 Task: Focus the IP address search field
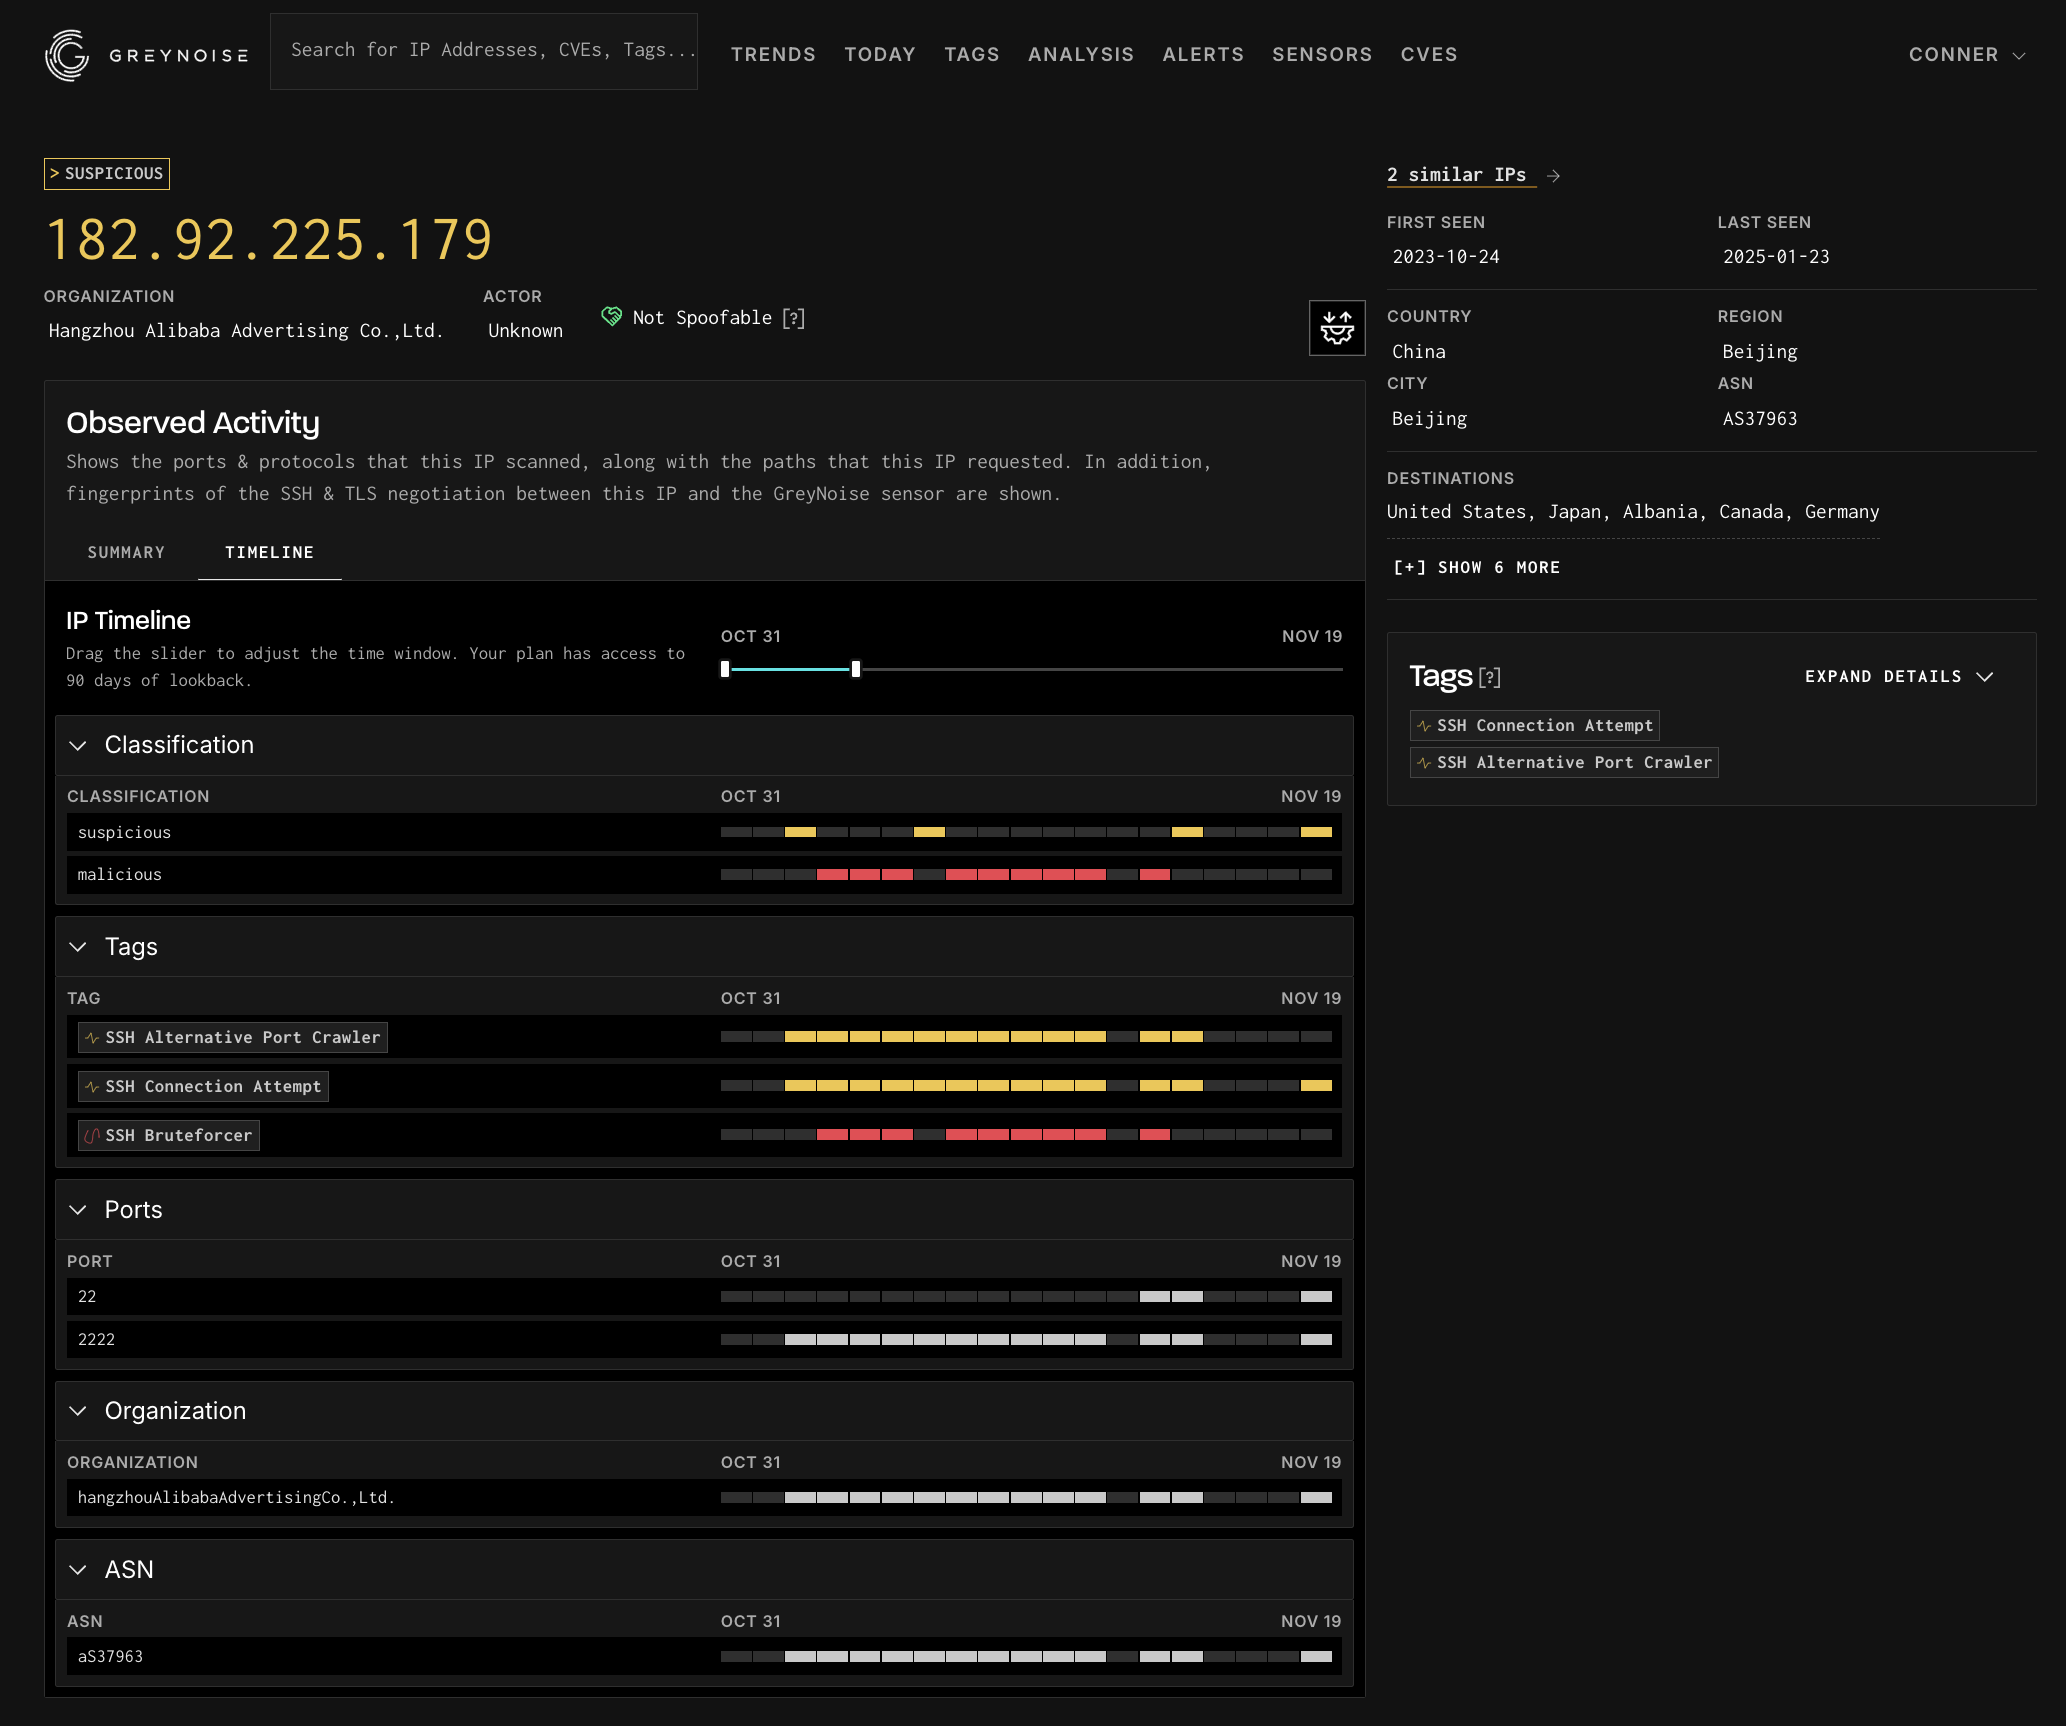tap(484, 51)
